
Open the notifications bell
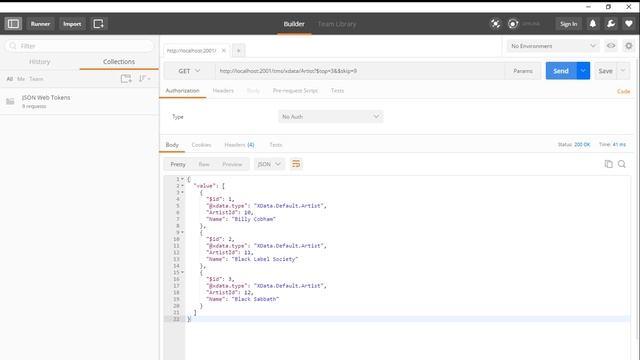click(x=593, y=24)
